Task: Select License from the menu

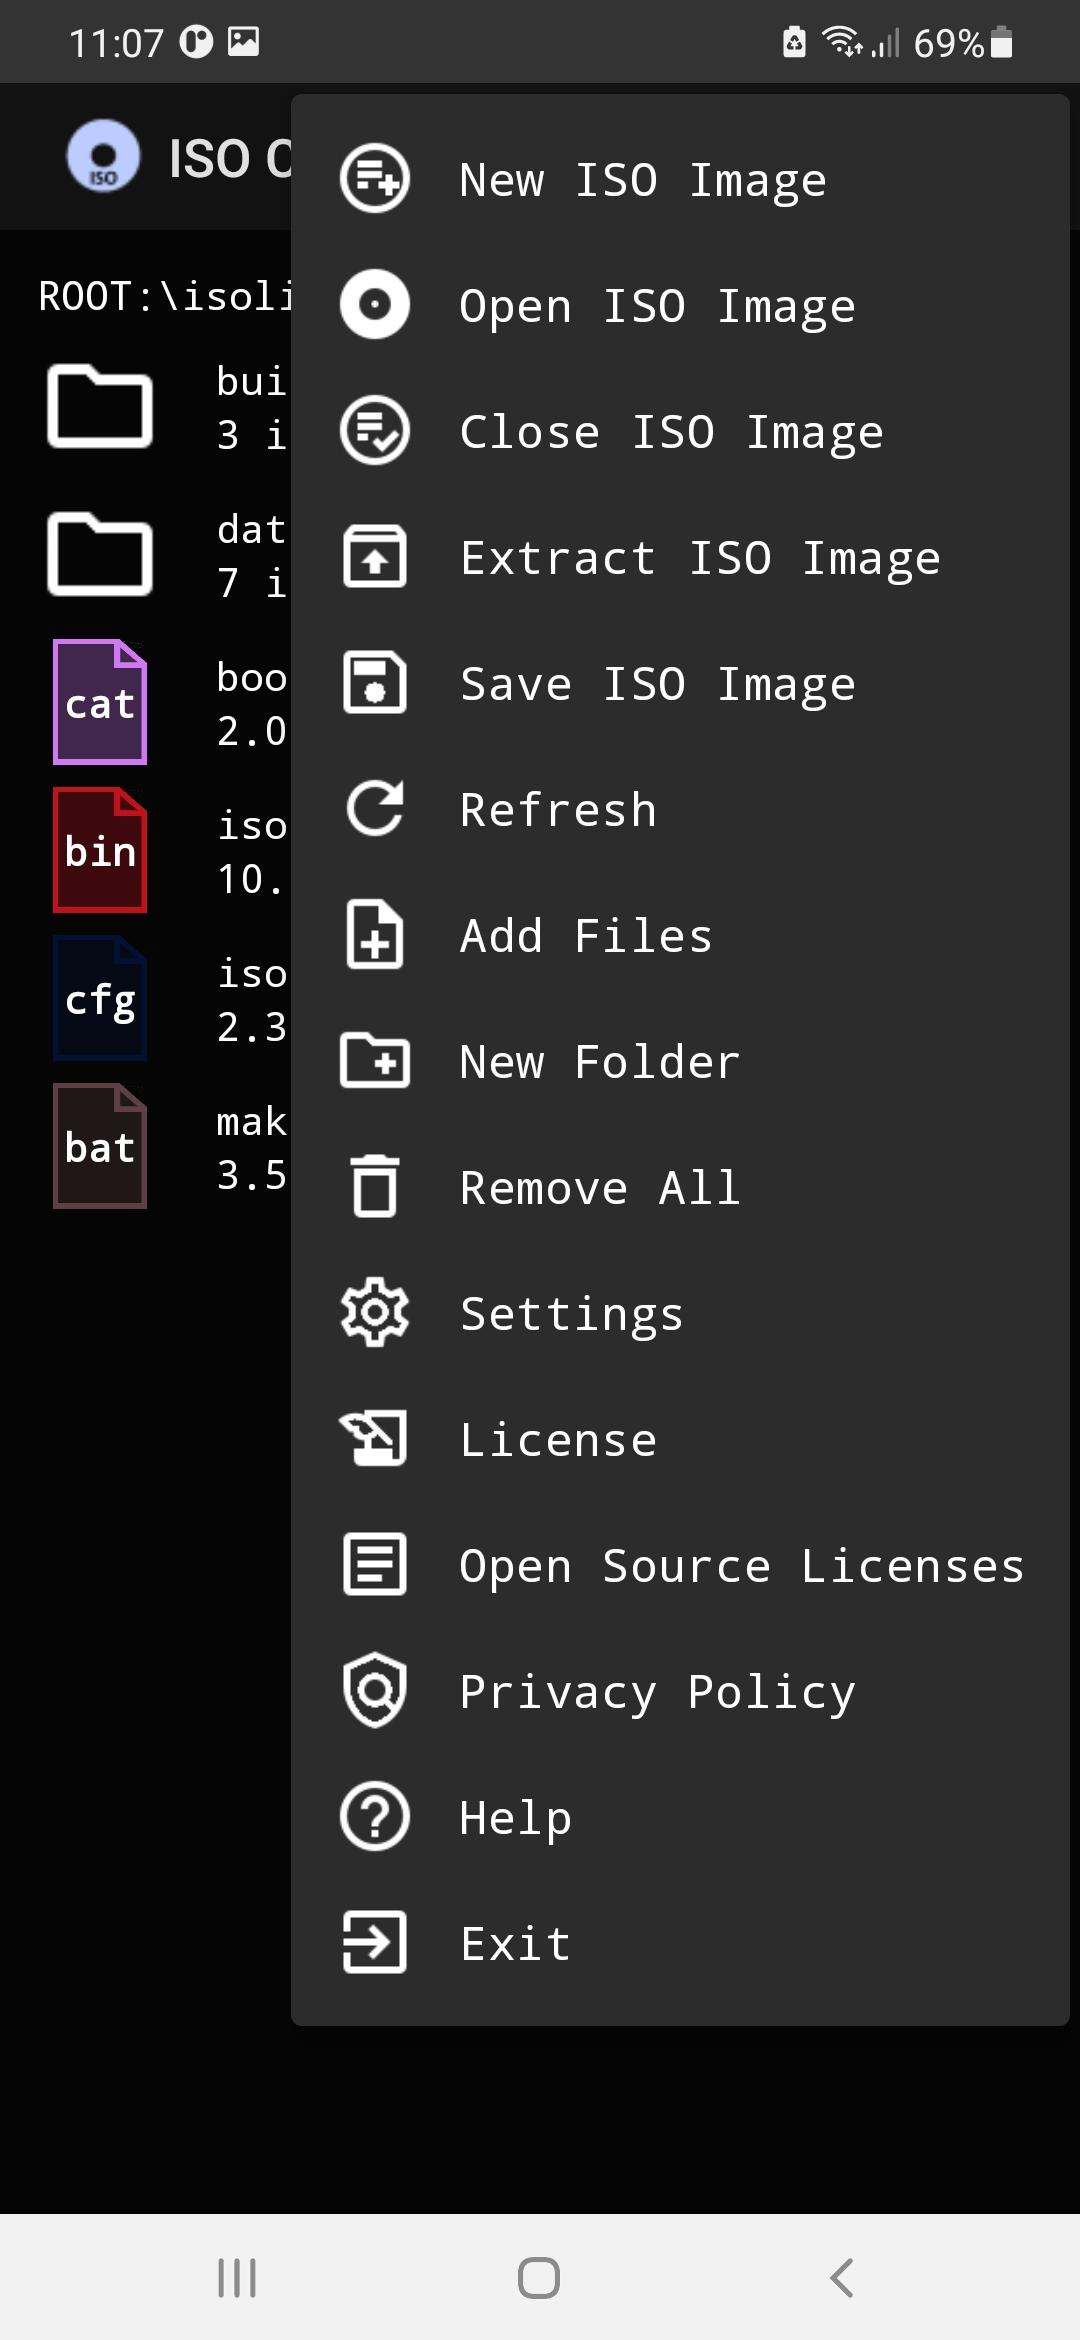Action: [558, 1439]
